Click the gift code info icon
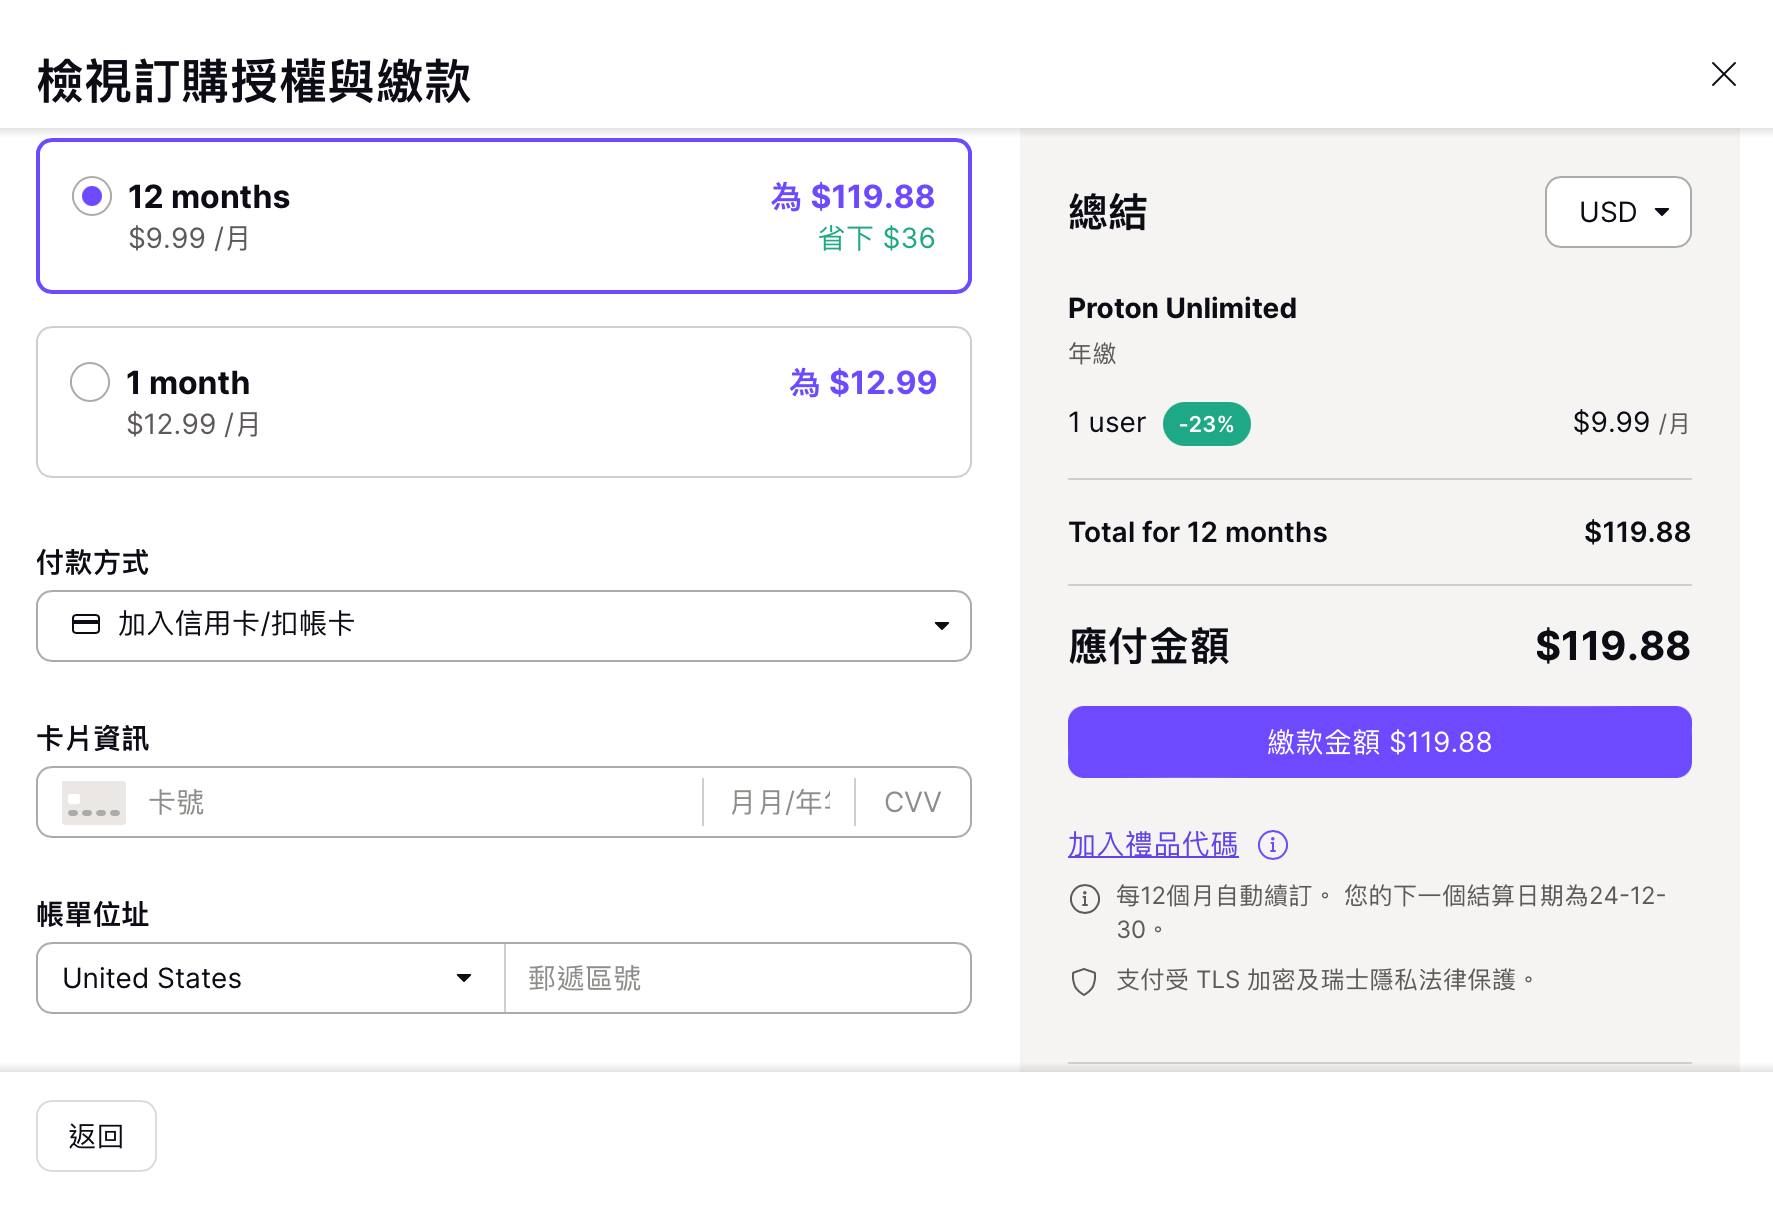The height and width of the screenshot is (1210, 1773). point(1273,845)
